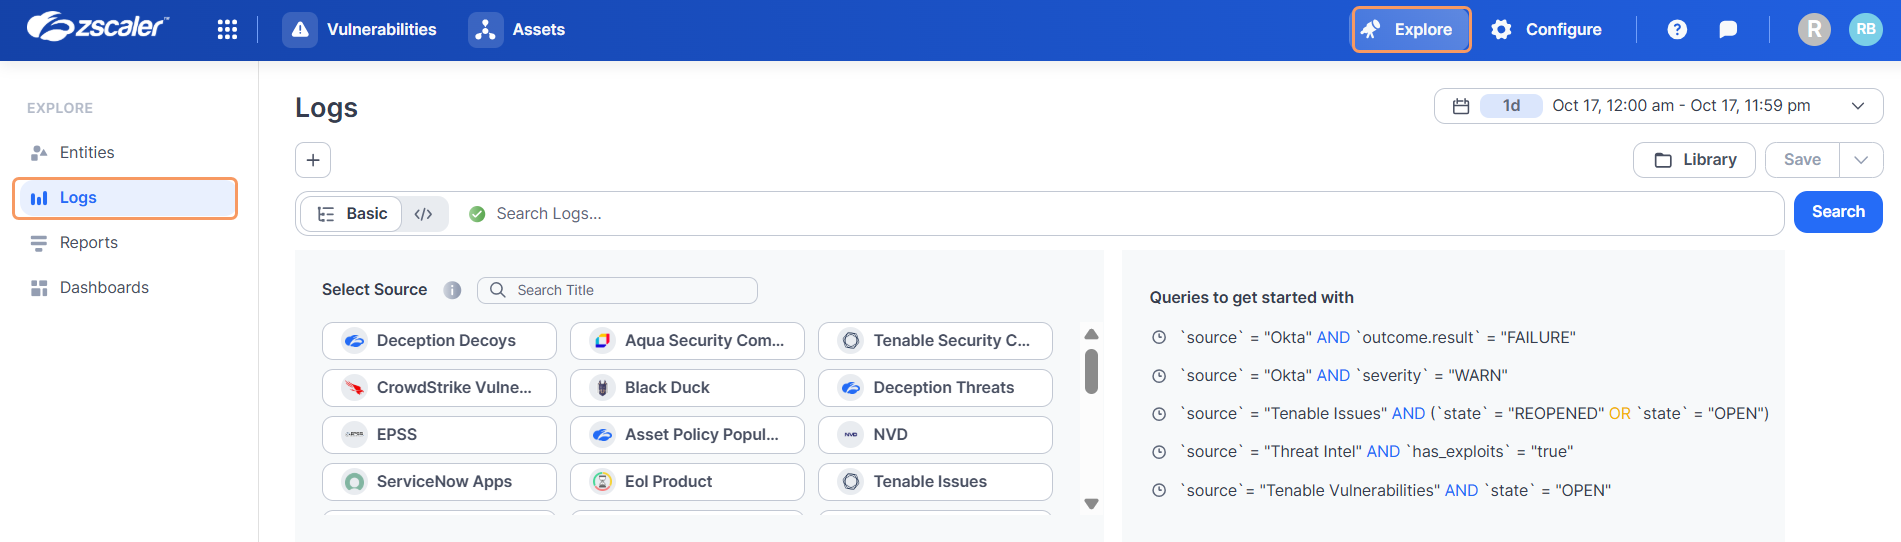Click the blue Search button
Screen dimensions: 1901x542
(1838, 212)
